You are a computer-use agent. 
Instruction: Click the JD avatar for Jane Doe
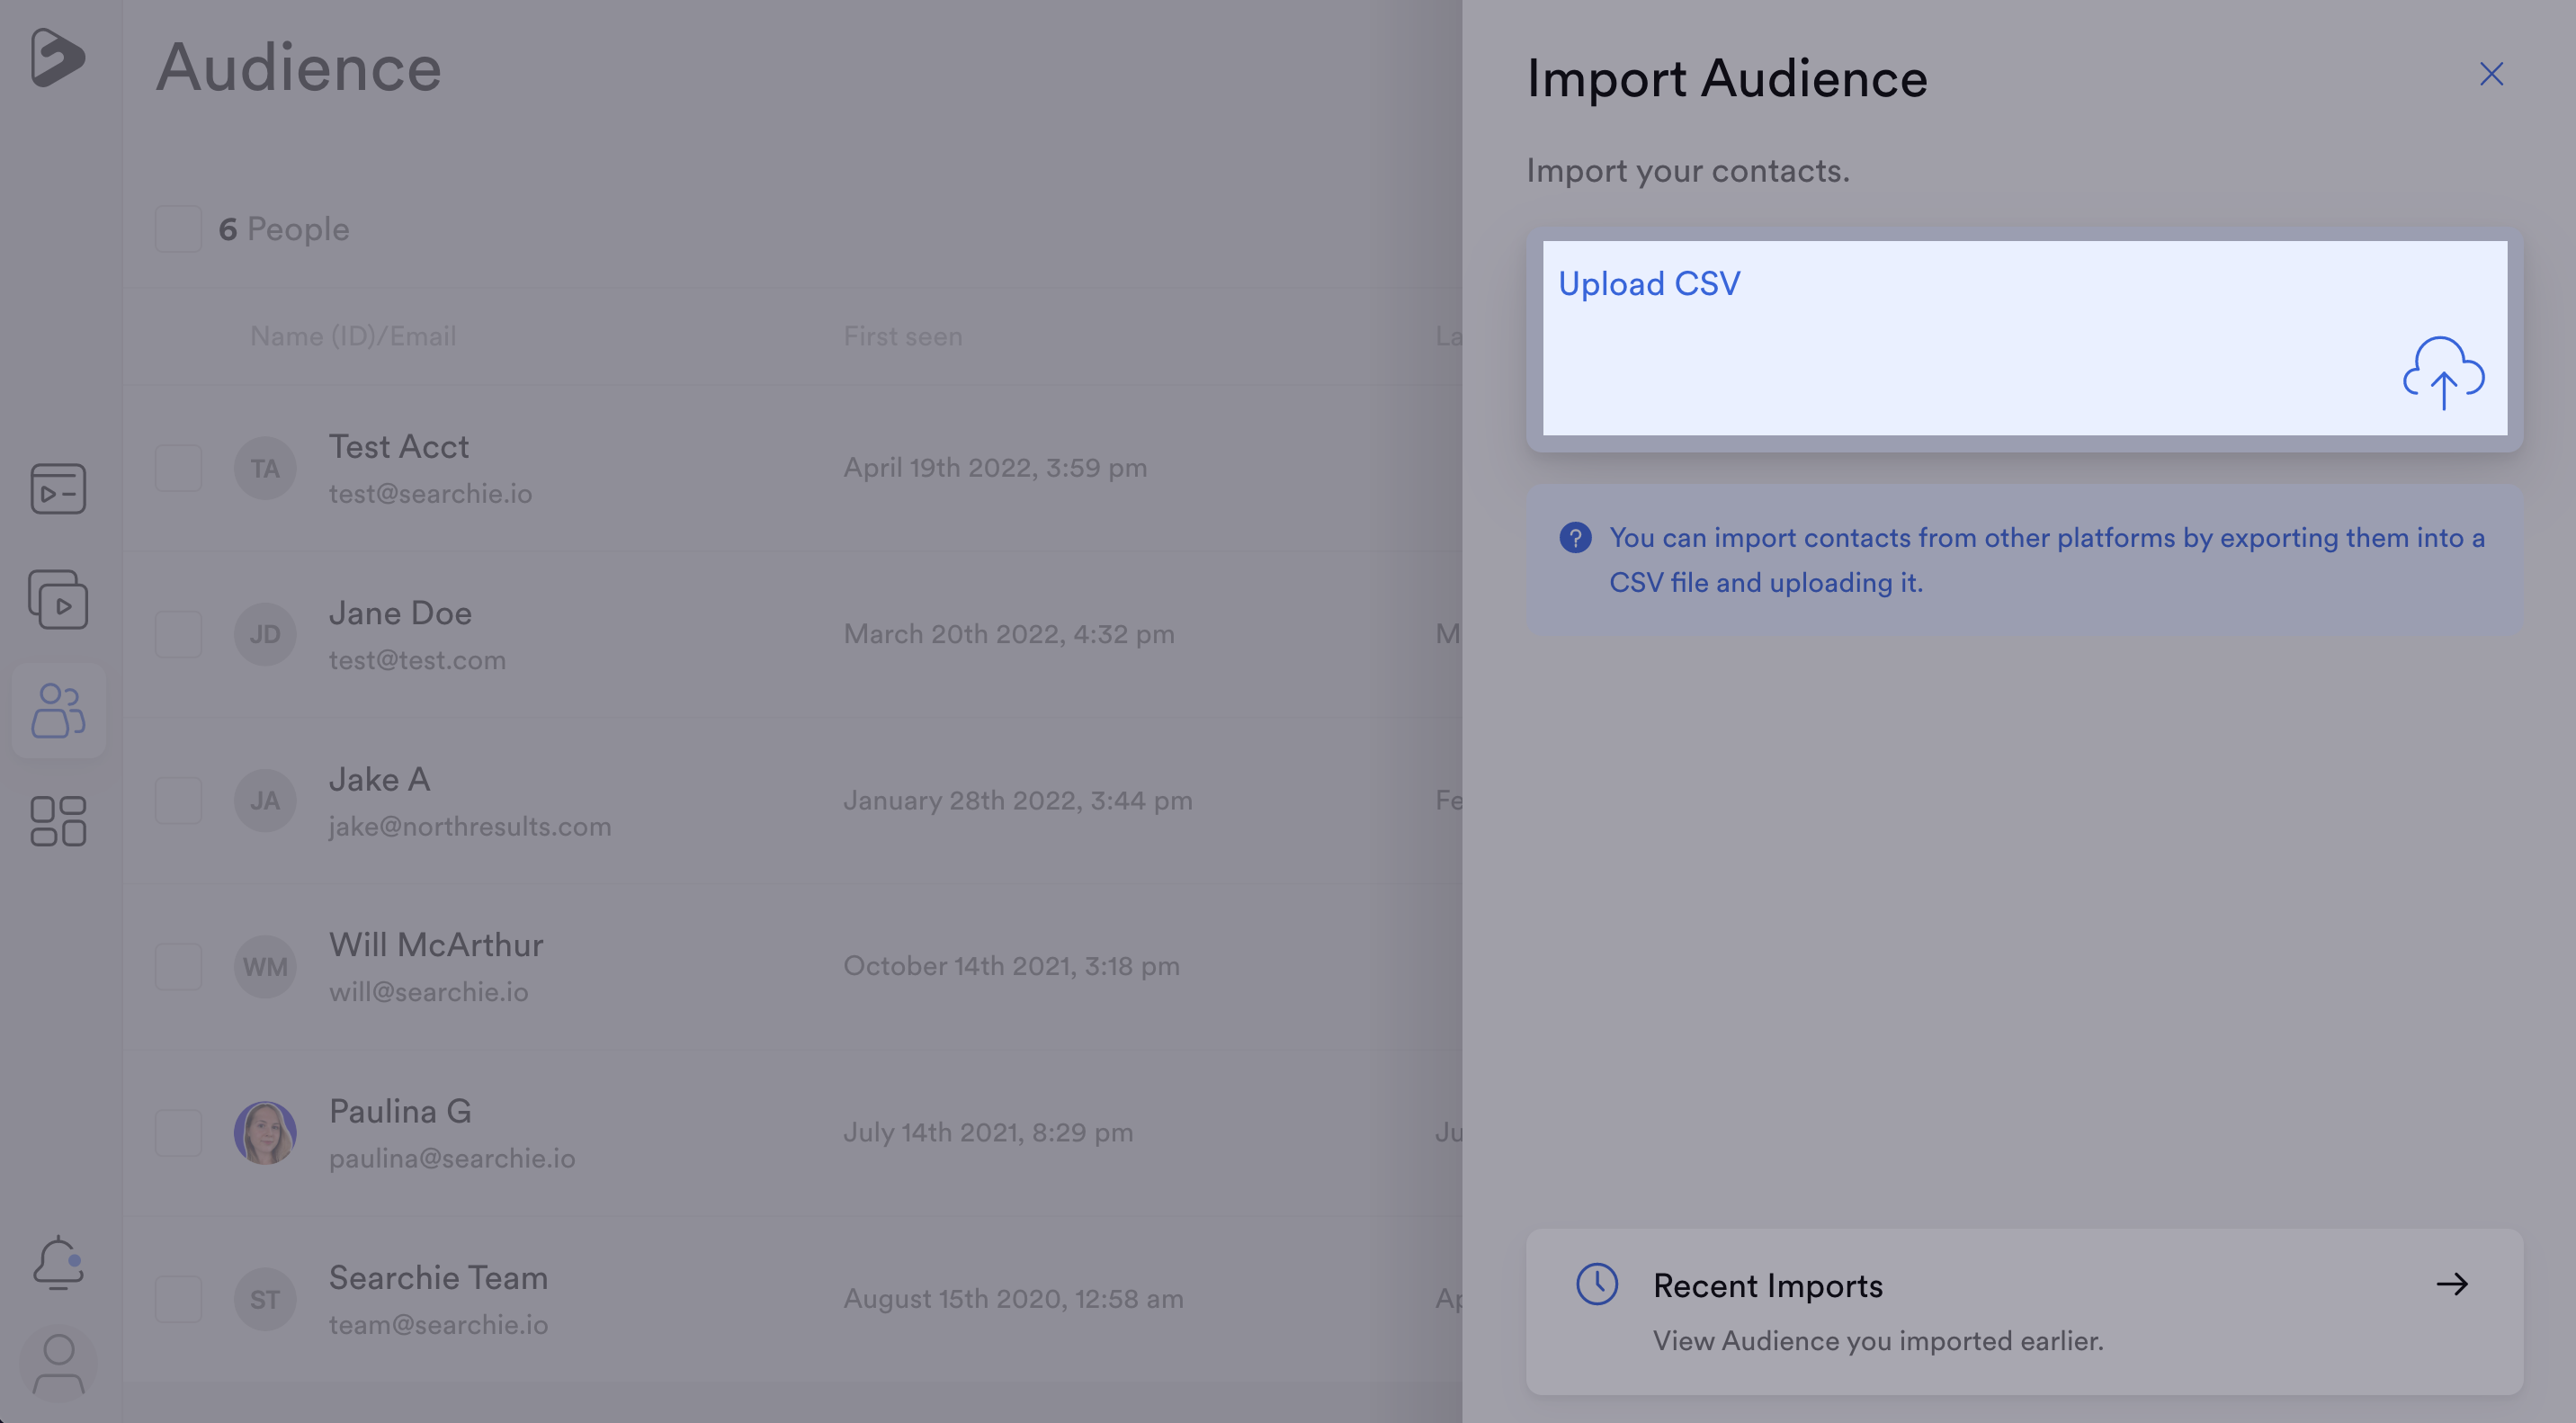pyautogui.click(x=265, y=634)
